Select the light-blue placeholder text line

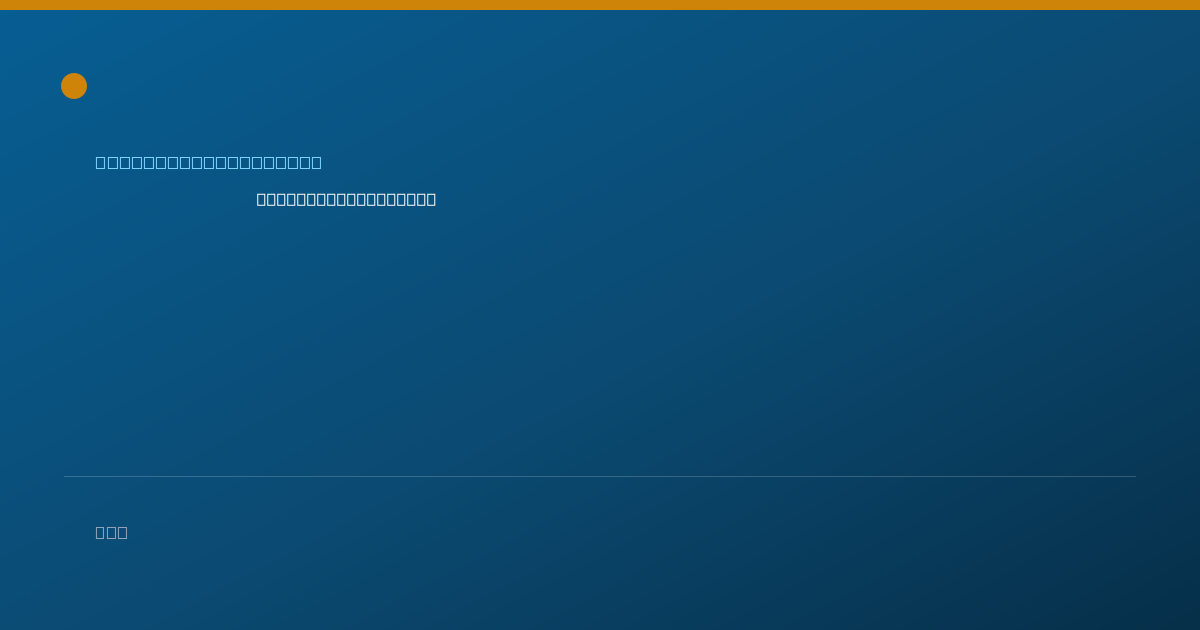pos(209,162)
